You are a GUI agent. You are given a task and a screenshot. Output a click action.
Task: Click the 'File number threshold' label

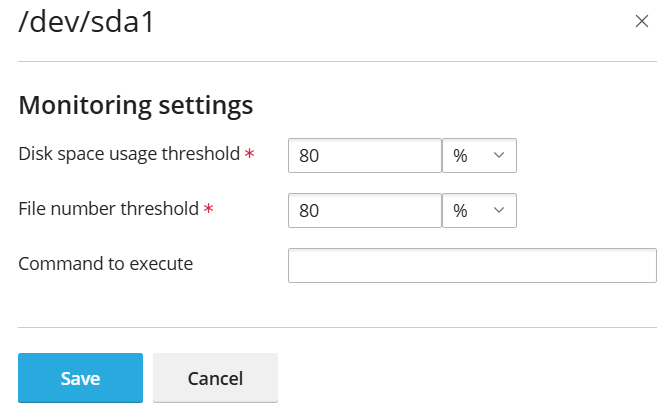(x=108, y=209)
